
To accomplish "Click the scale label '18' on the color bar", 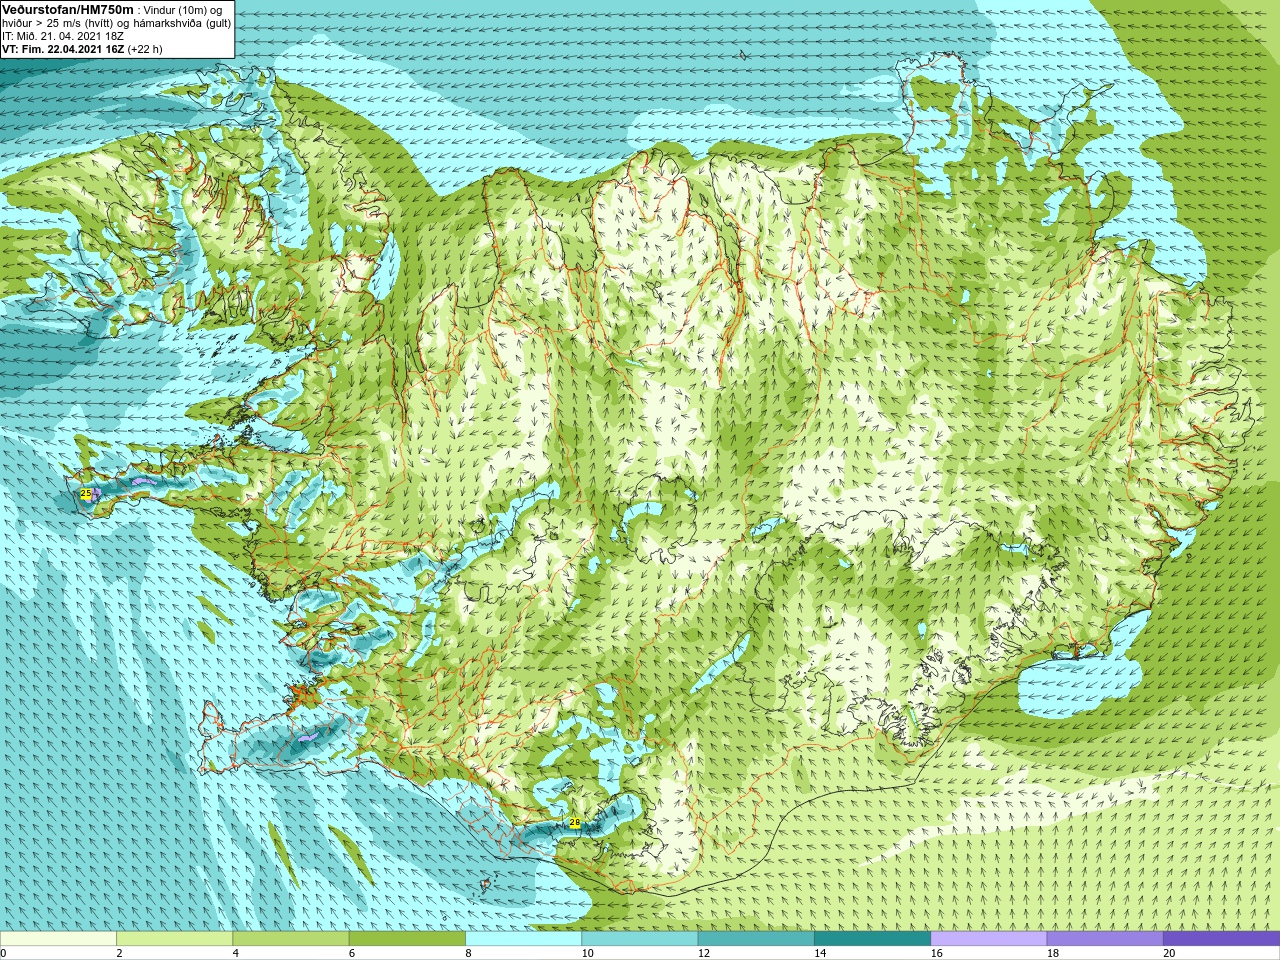I will (x=1053, y=953).
